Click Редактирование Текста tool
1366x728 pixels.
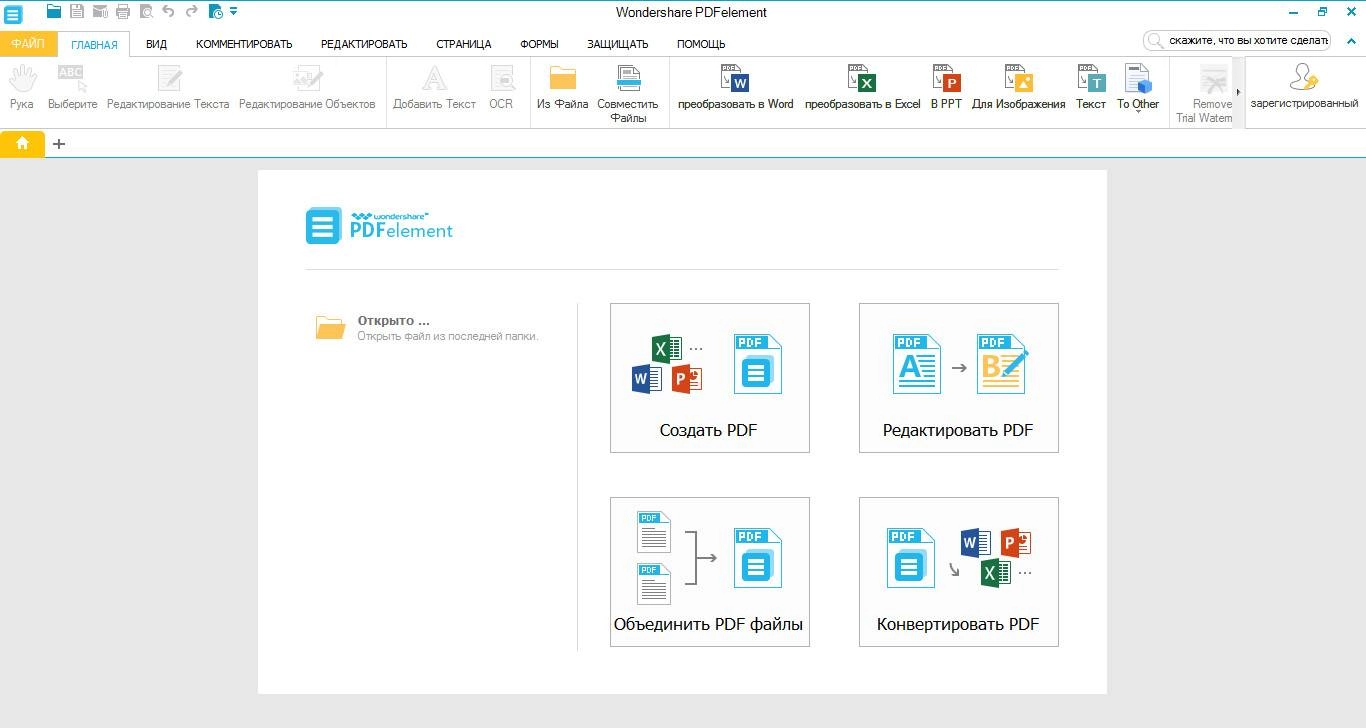click(x=168, y=87)
